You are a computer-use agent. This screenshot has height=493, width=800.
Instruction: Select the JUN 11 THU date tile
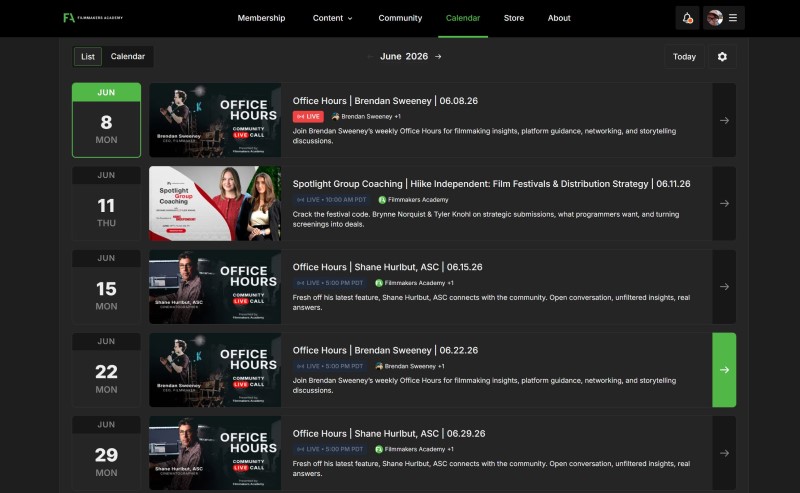pos(106,204)
